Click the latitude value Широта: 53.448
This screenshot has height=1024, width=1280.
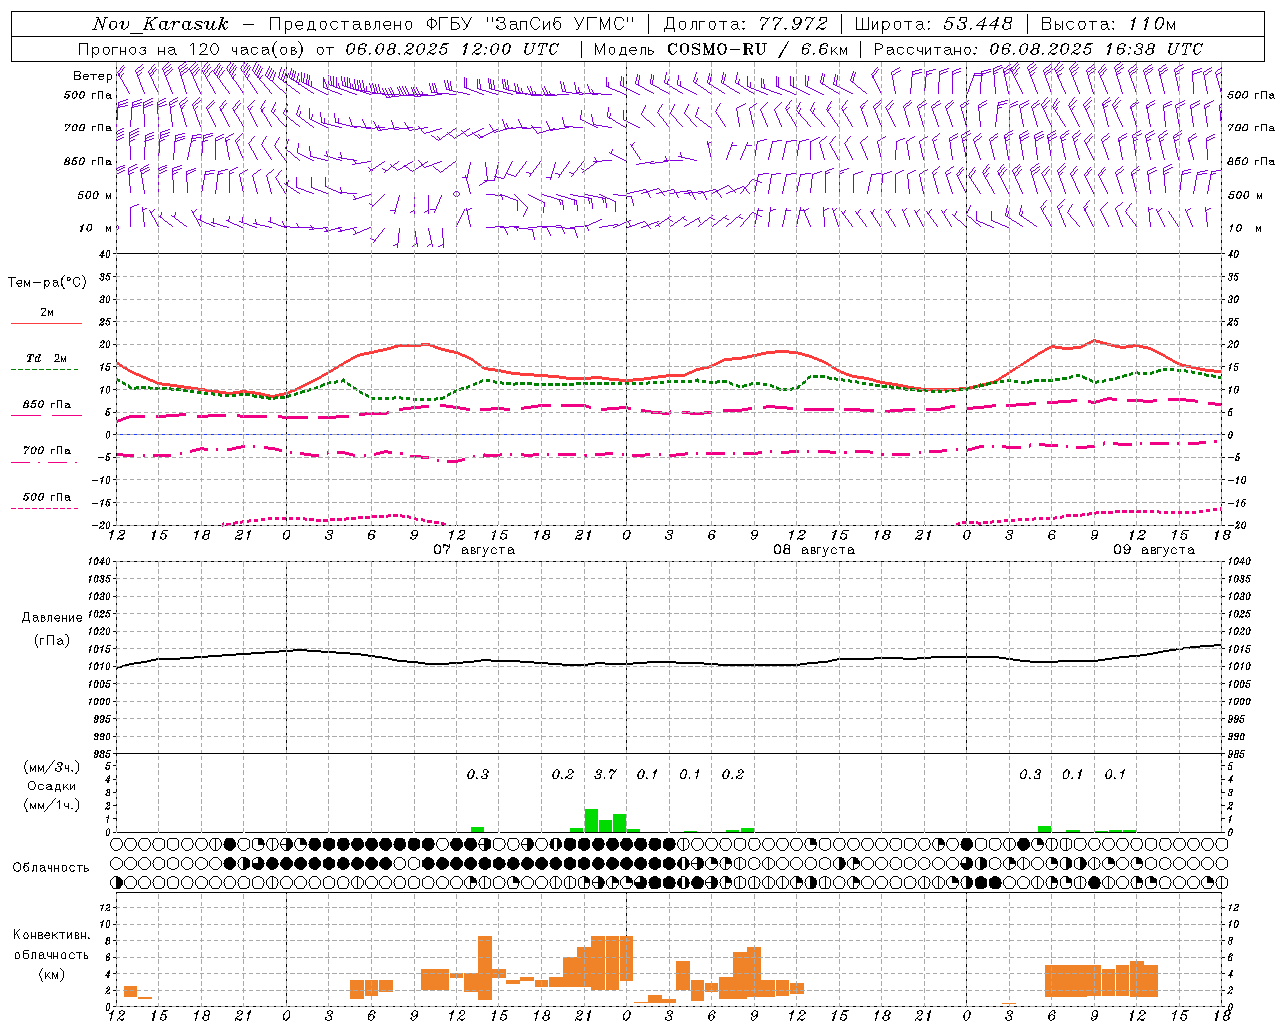[933, 24]
